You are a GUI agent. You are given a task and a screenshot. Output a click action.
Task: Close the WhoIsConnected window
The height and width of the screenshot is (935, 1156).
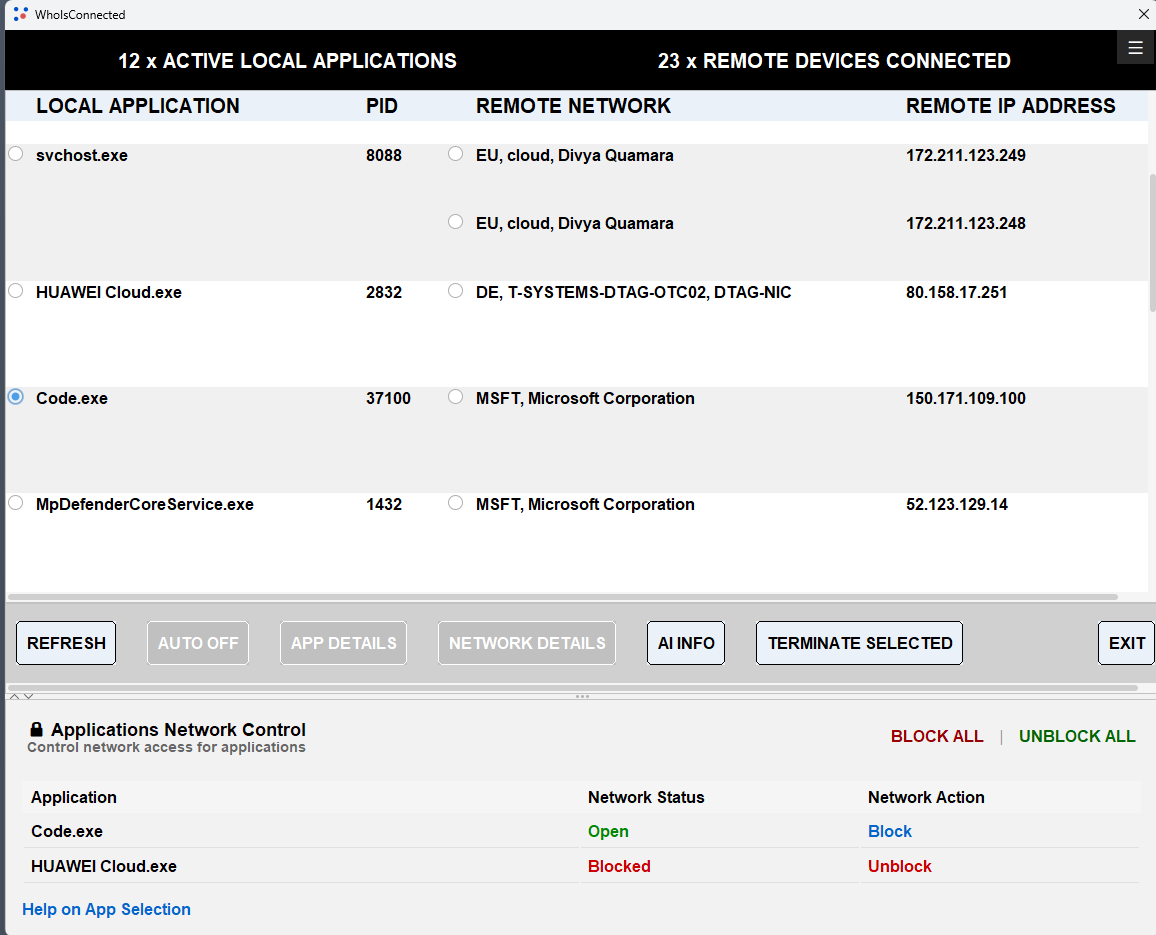(x=1143, y=14)
